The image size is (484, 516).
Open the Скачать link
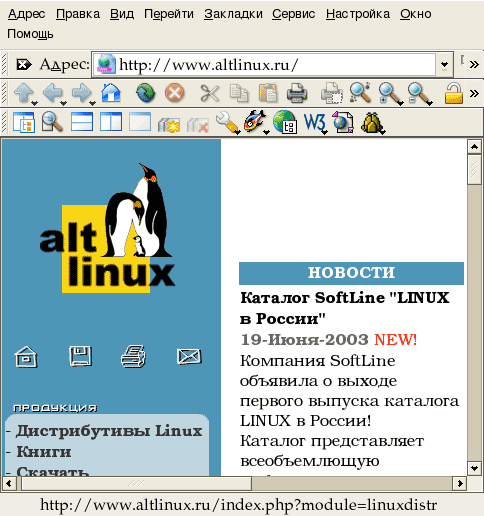pos(53,471)
